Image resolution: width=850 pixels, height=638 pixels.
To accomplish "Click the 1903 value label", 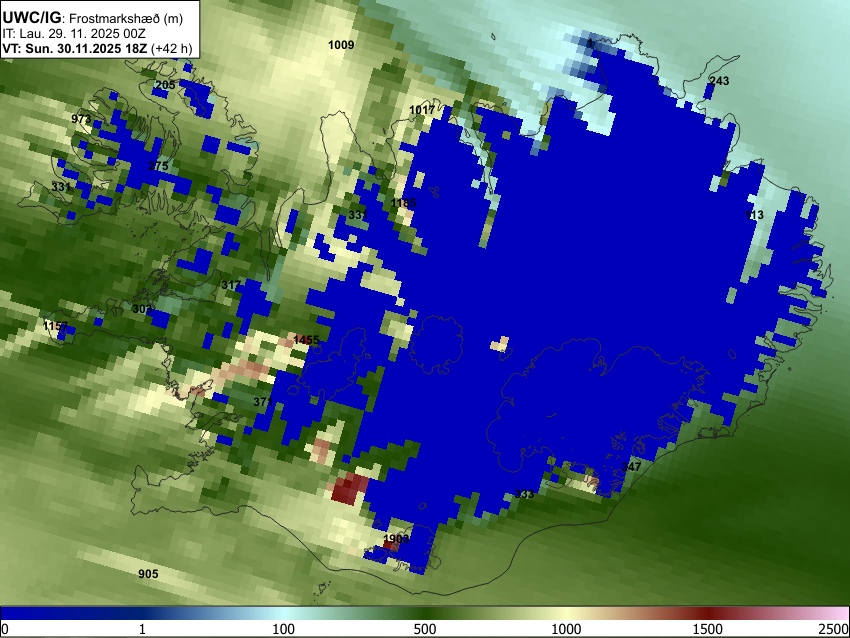I will 396,539.
